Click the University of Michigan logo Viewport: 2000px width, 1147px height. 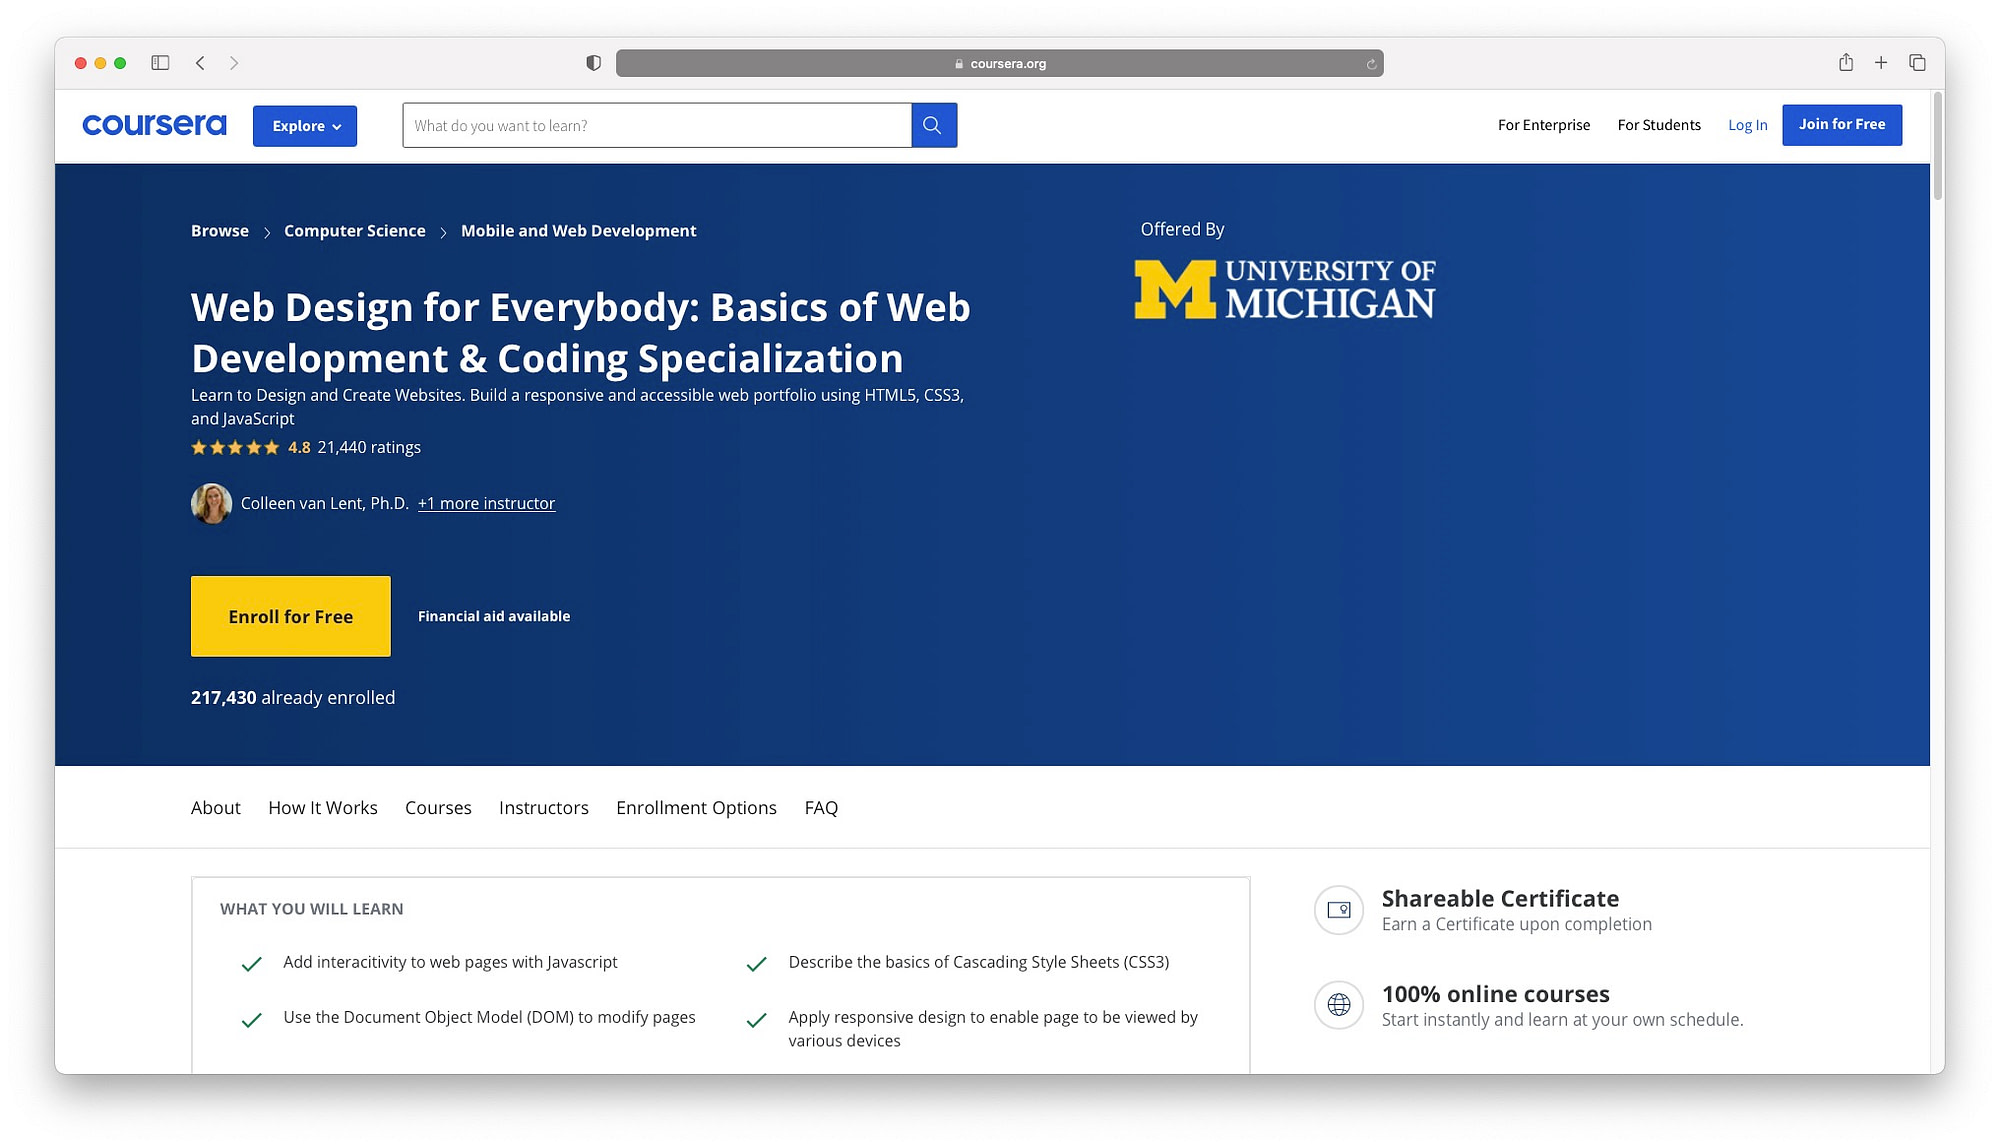point(1286,287)
